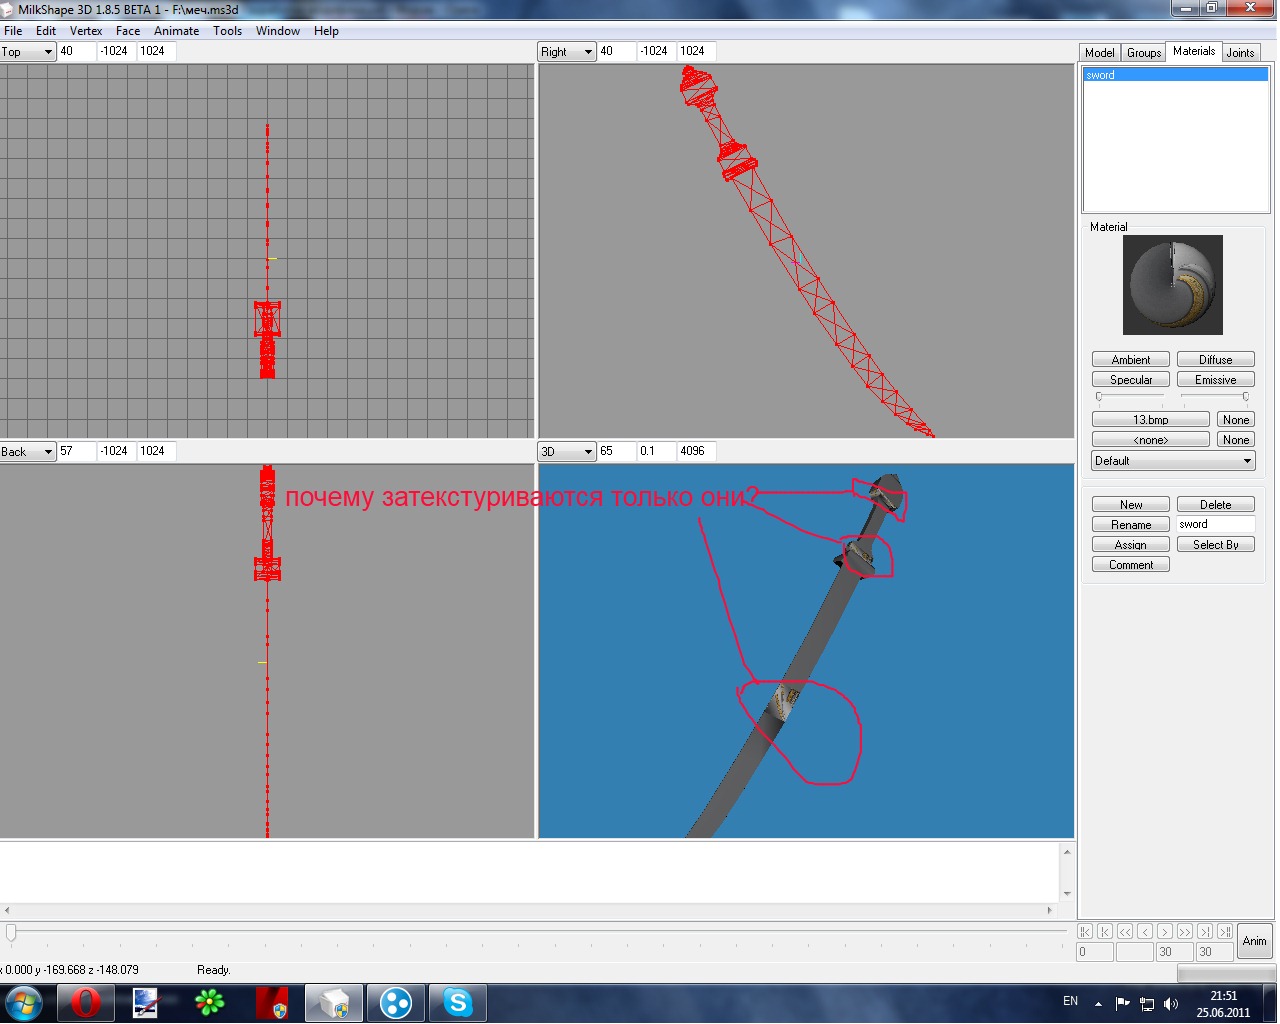Play the animation forward
Viewport: 1280px width, 1024px height.
point(1165,931)
